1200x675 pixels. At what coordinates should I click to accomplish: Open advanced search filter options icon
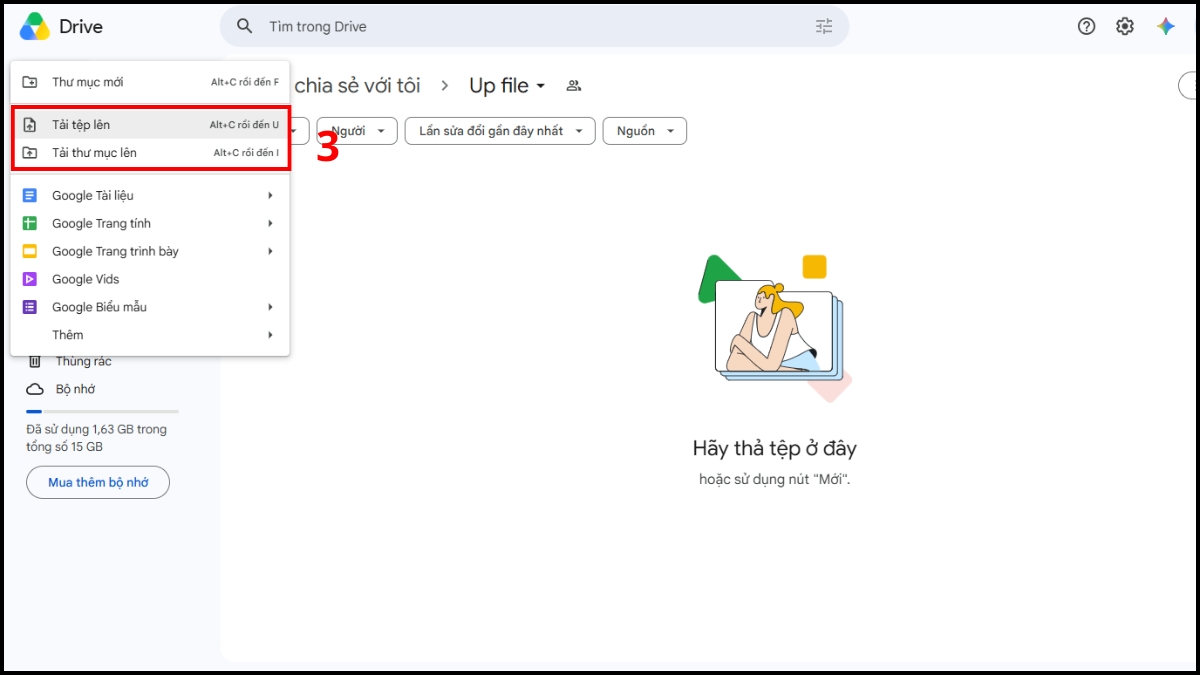tap(824, 27)
